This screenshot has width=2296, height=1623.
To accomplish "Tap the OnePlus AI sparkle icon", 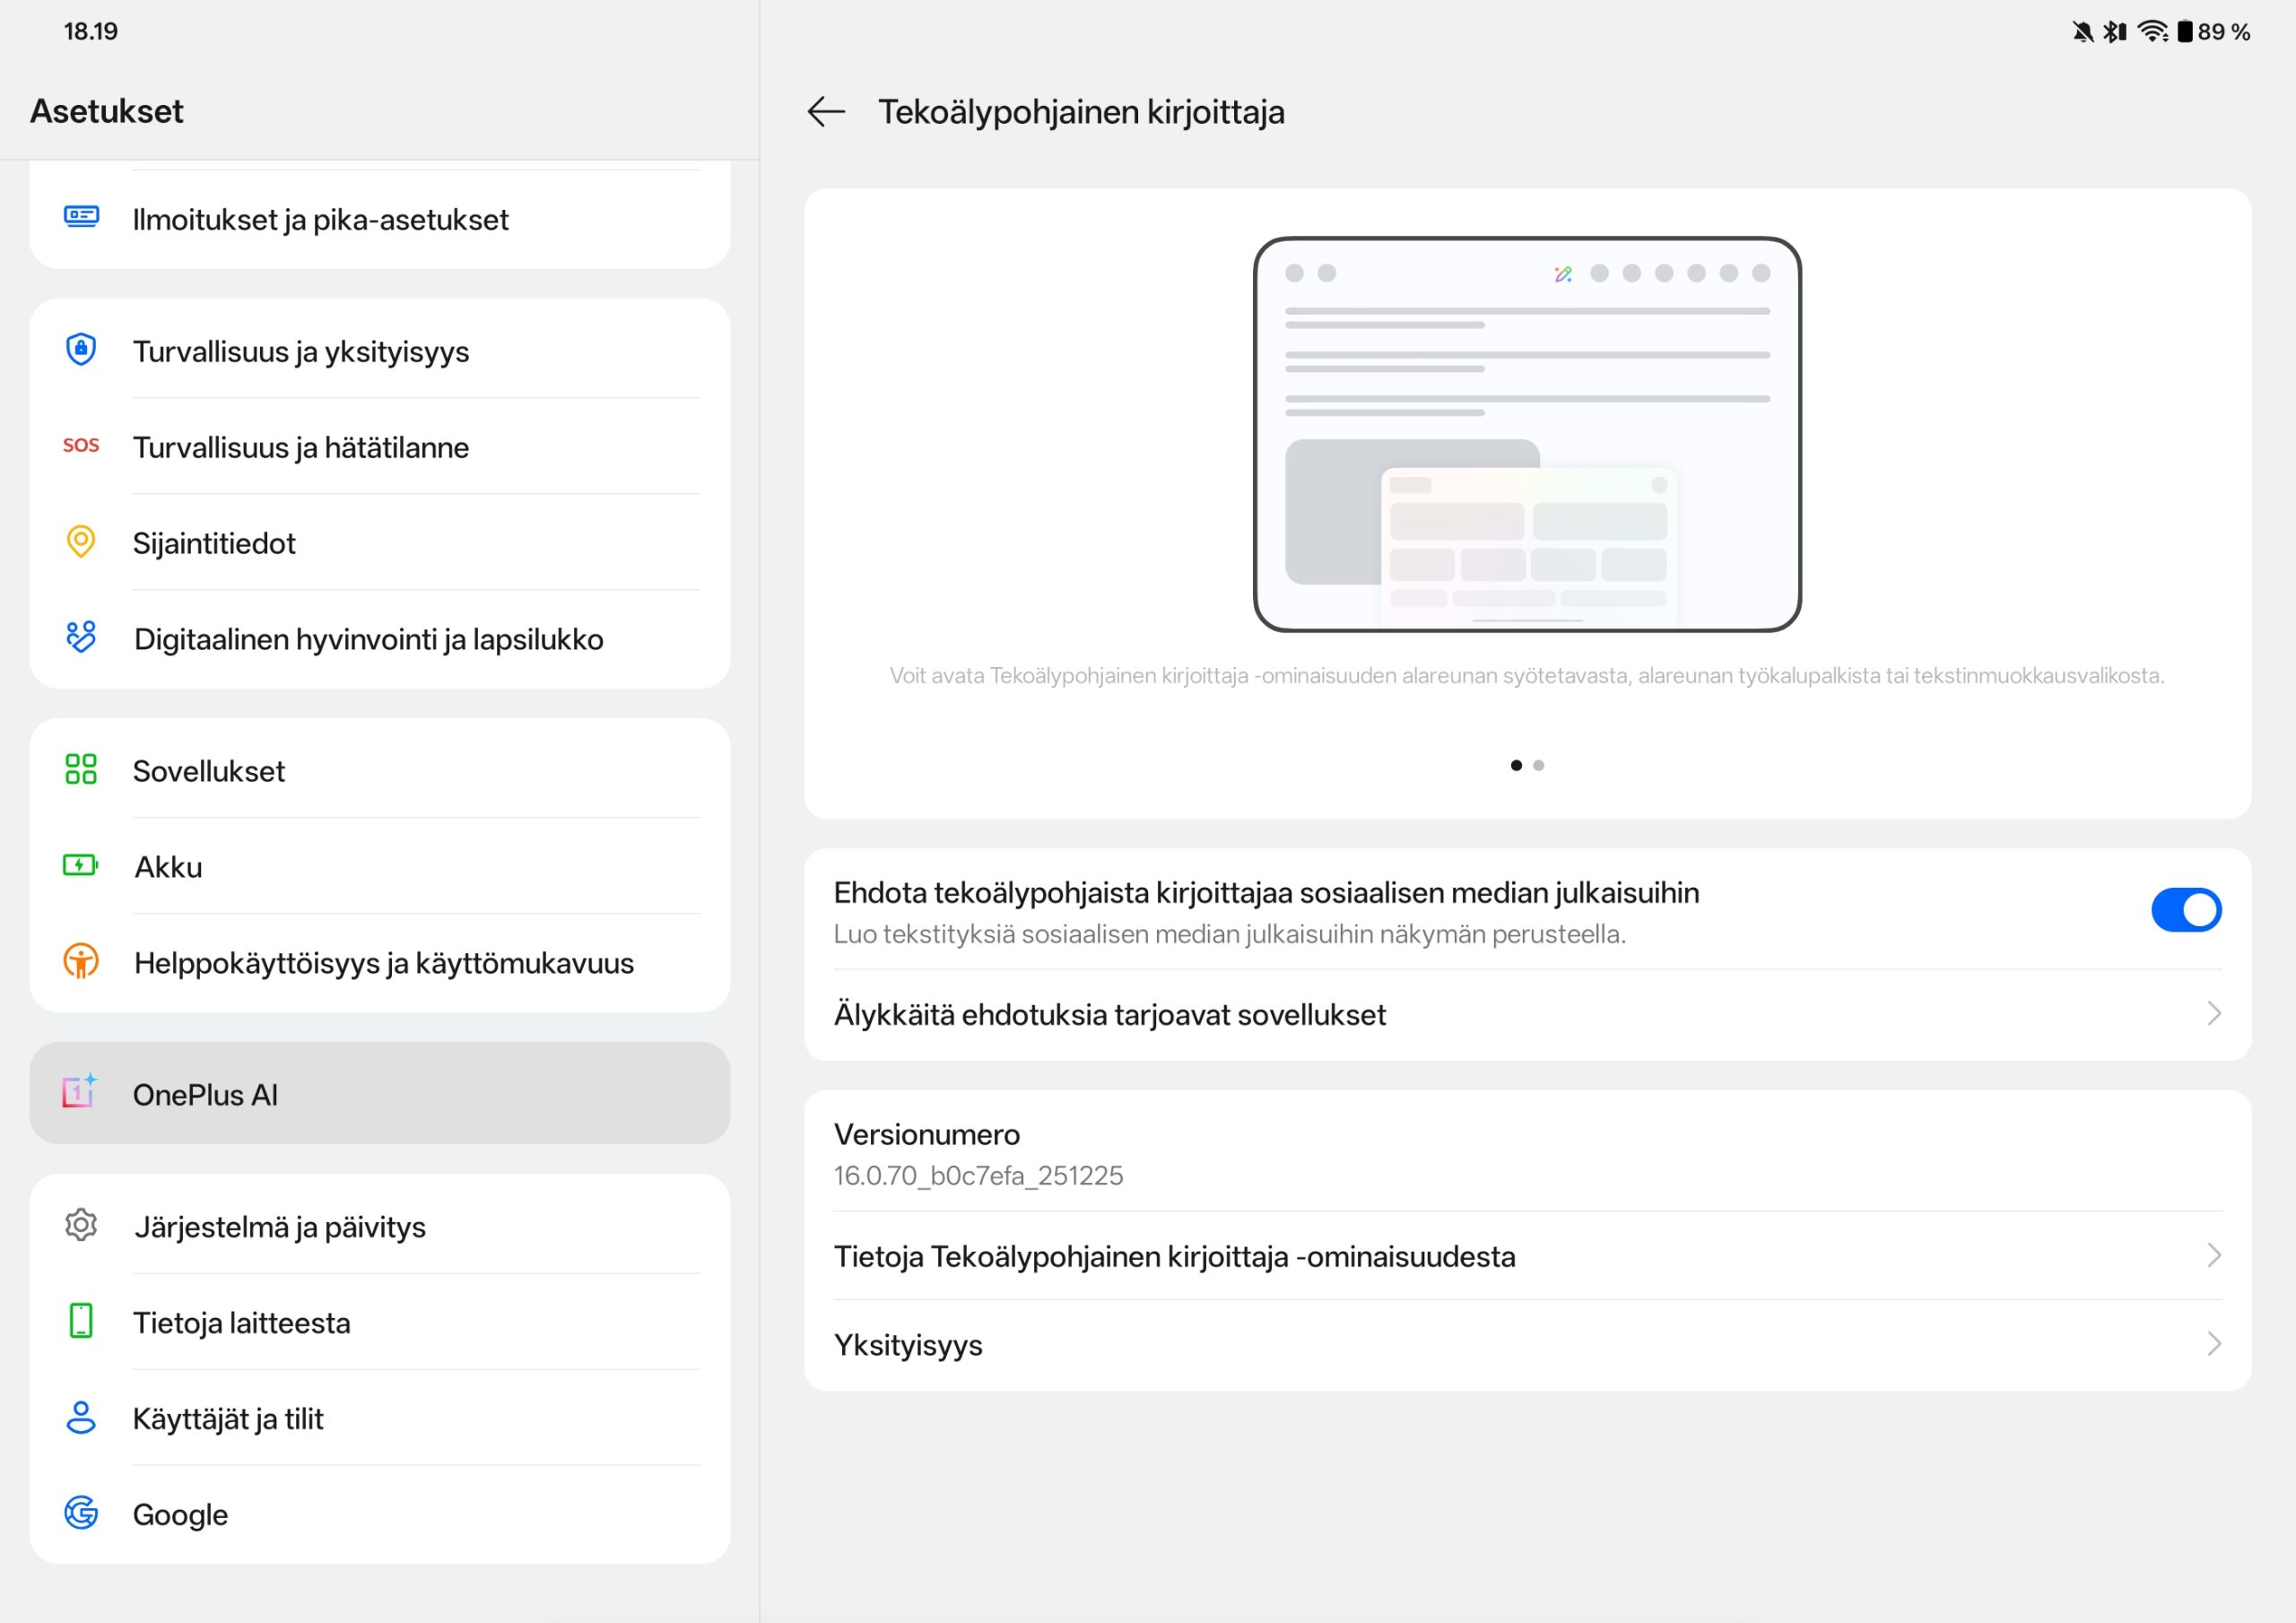I will pos(80,1091).
